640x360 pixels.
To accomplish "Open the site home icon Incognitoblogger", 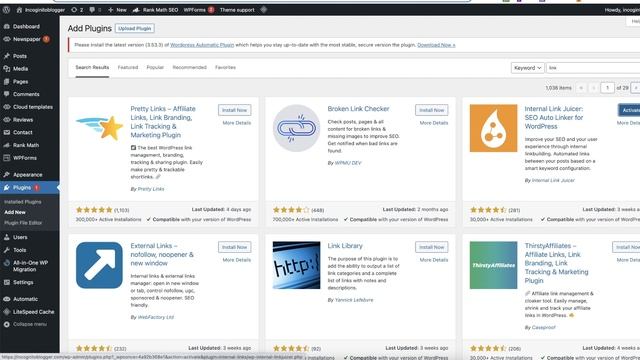I will (40, 10).
